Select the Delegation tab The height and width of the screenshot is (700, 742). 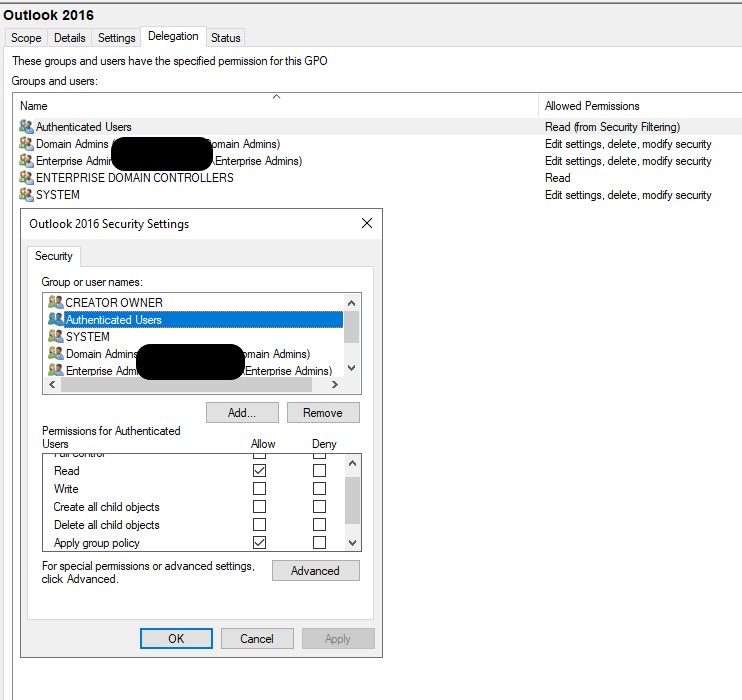(x=173, y=36)
